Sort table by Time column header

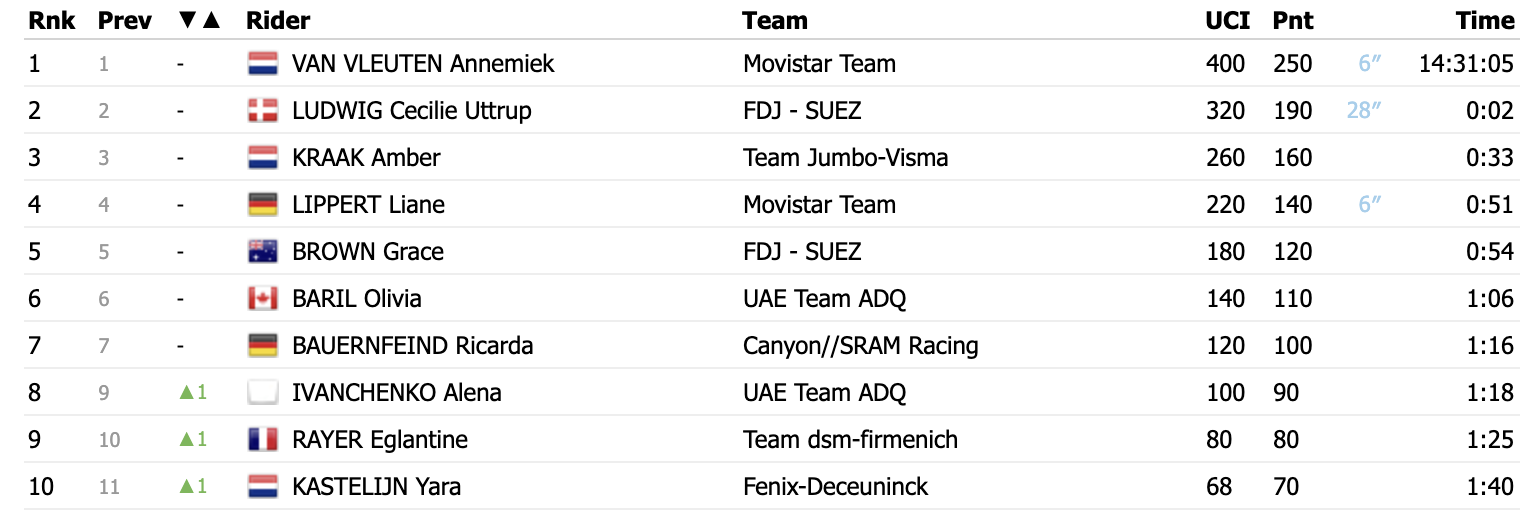click(x=1486, y=20)
